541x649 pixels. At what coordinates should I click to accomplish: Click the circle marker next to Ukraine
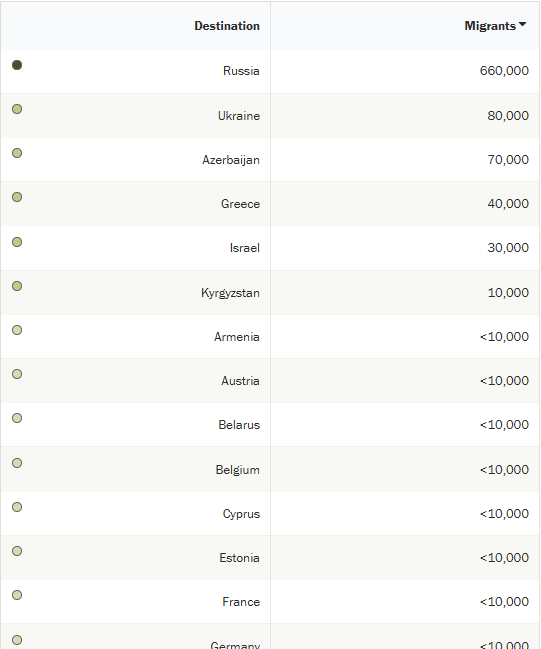(17, 109)
